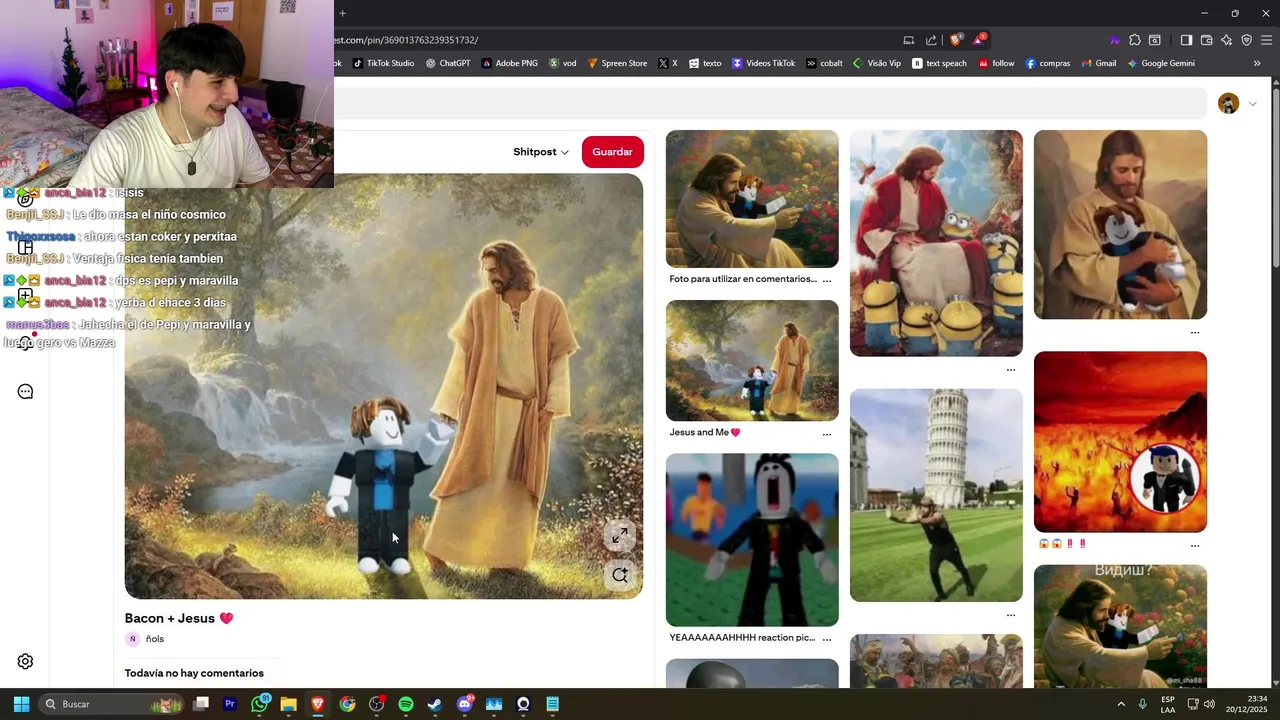Open the Pinterest messages chat bubble icon

tap(26, 392)
